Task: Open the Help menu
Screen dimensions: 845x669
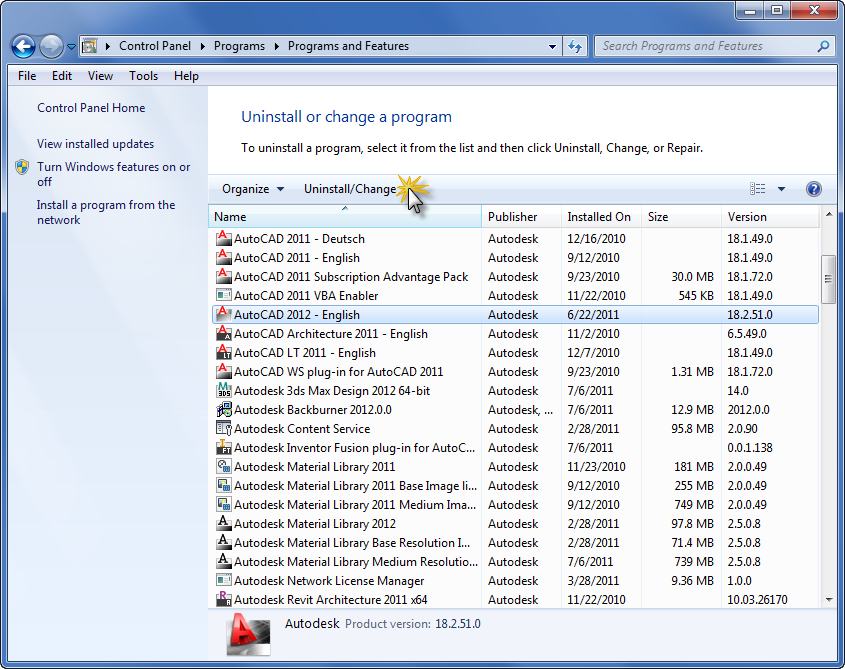Action: click(186, 76)
